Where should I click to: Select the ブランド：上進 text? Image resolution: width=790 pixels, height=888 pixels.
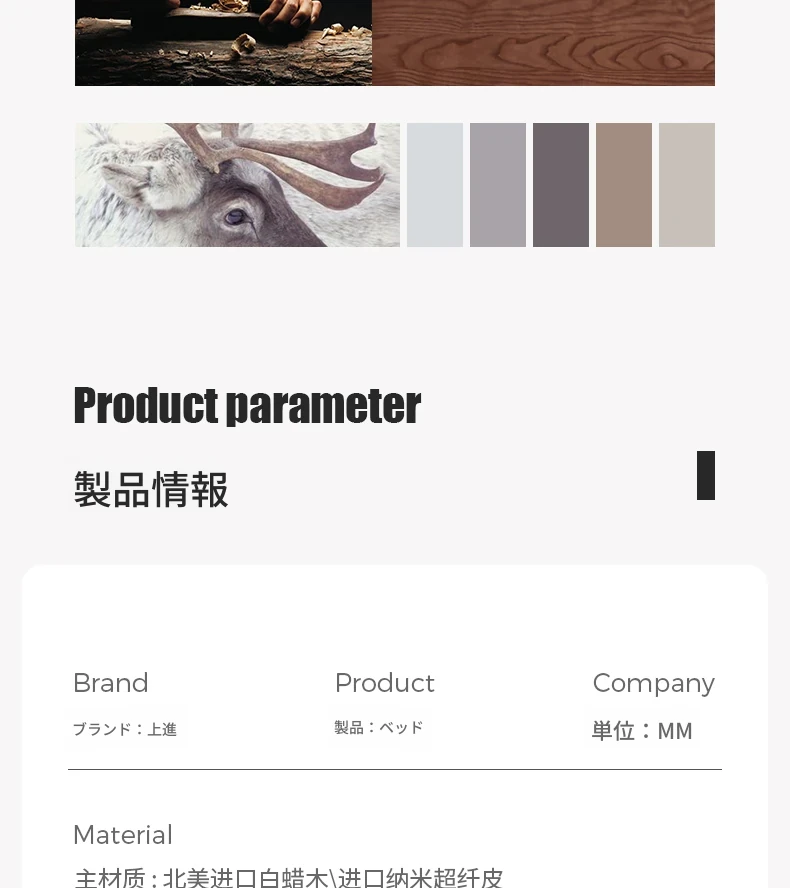(x=125, y=729)
